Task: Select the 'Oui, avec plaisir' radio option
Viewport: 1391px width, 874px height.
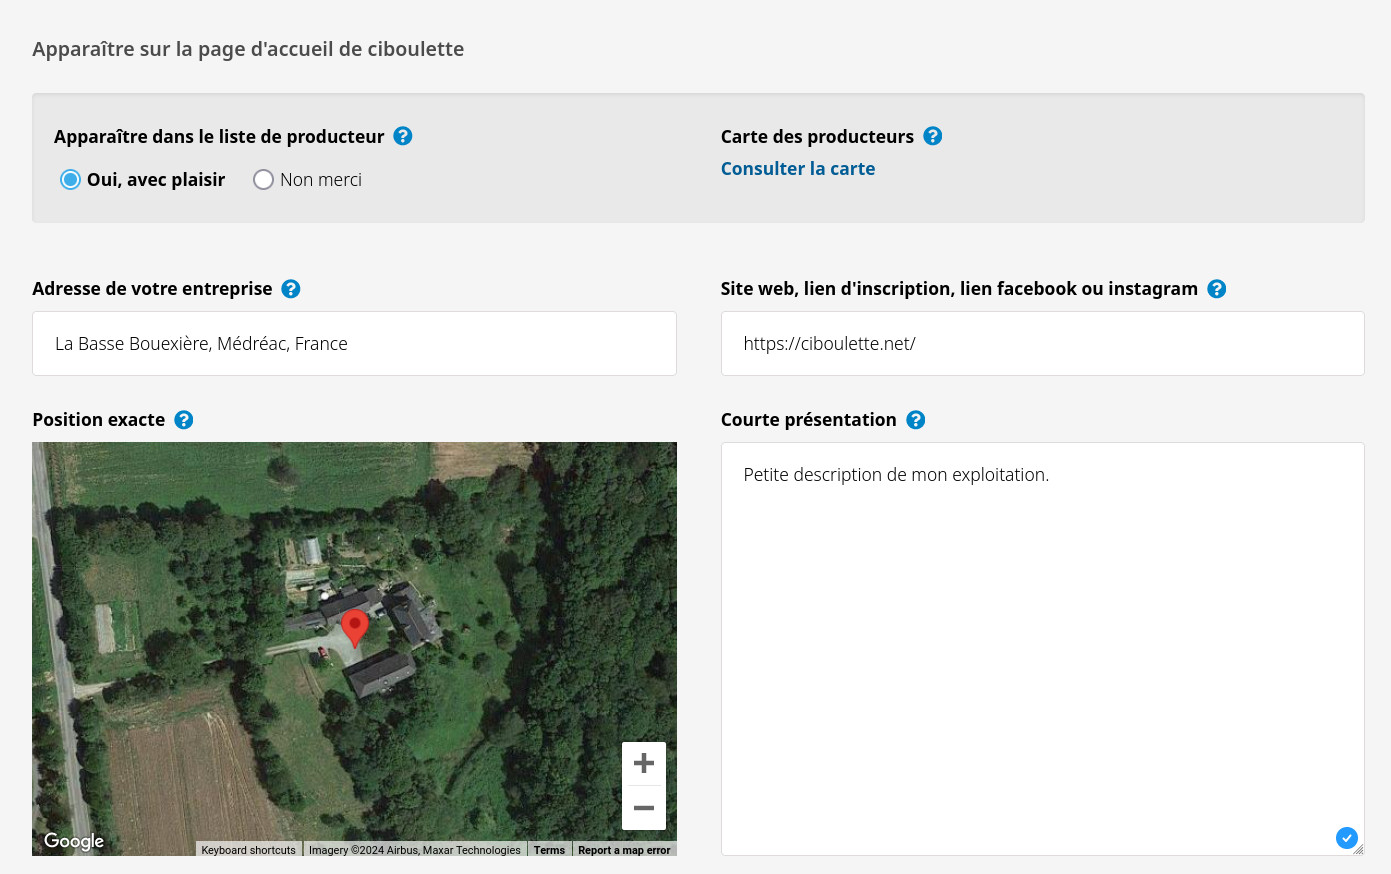Action: [70, 180]
